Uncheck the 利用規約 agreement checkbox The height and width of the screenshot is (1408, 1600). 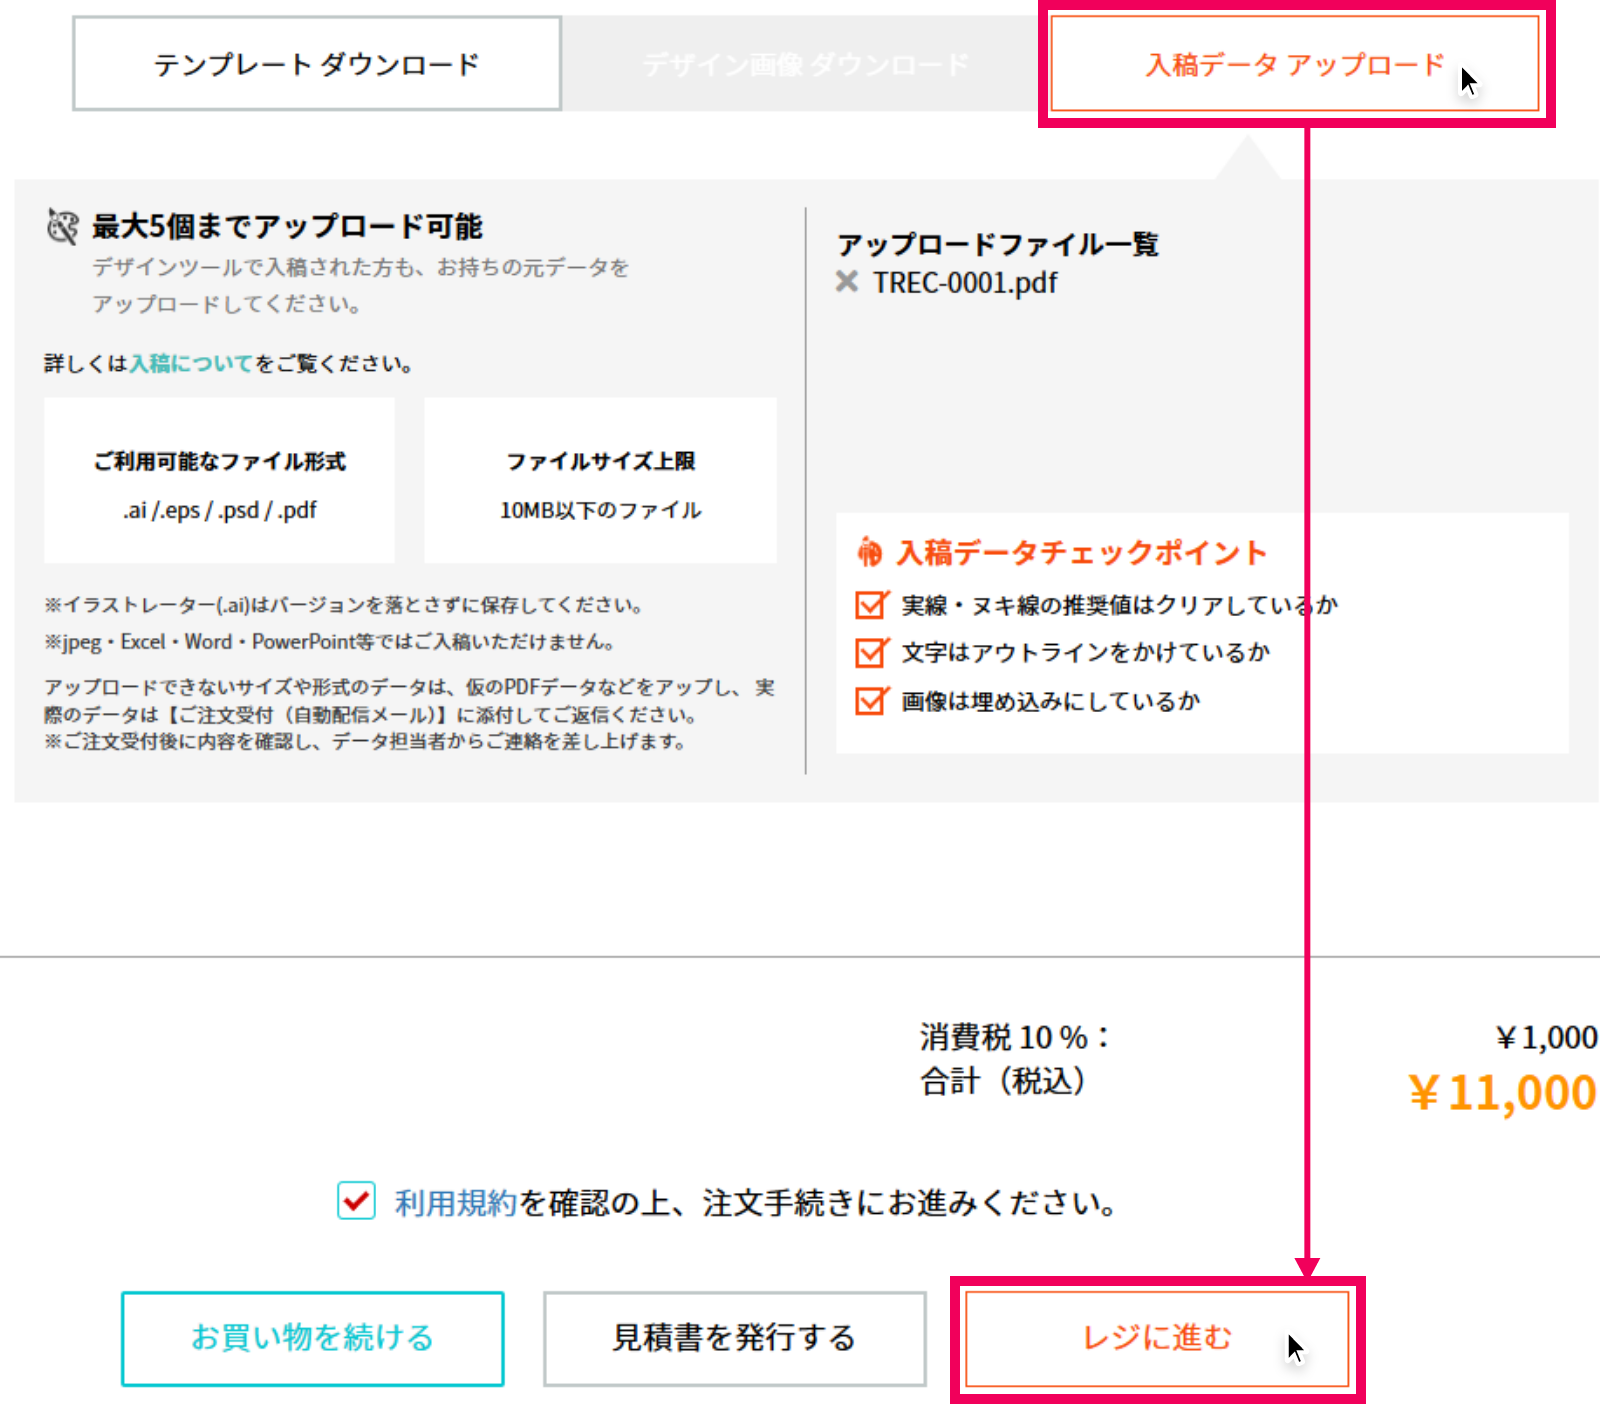(356, 1200)
